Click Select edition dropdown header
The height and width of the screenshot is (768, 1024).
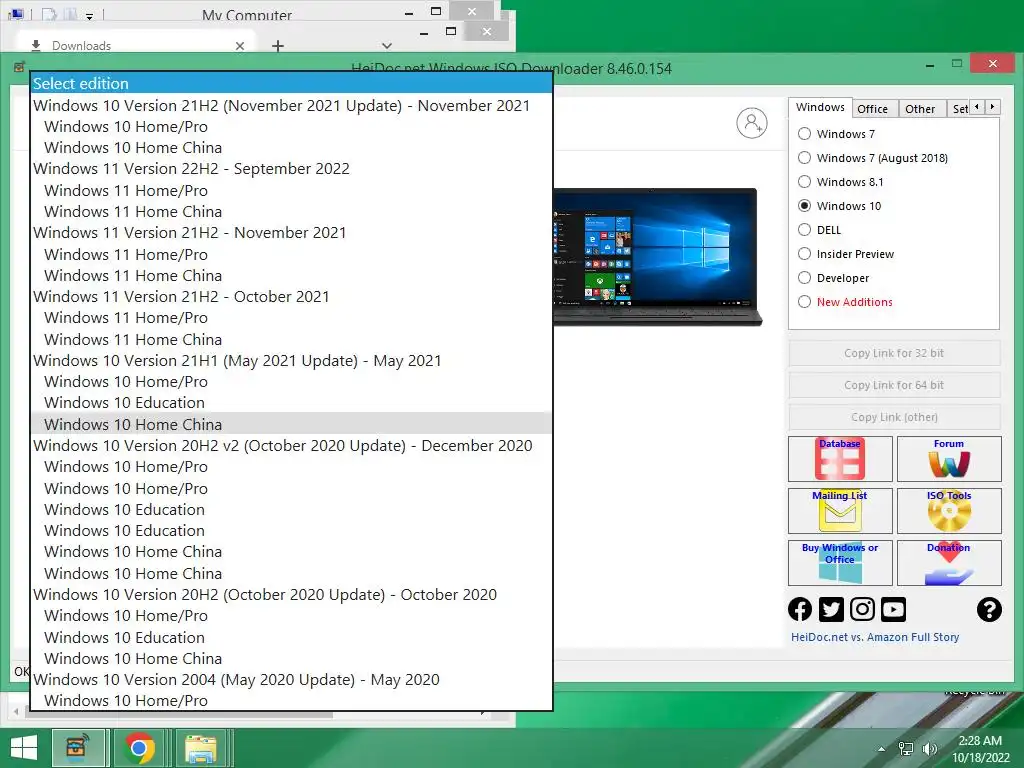coord(291,84)
